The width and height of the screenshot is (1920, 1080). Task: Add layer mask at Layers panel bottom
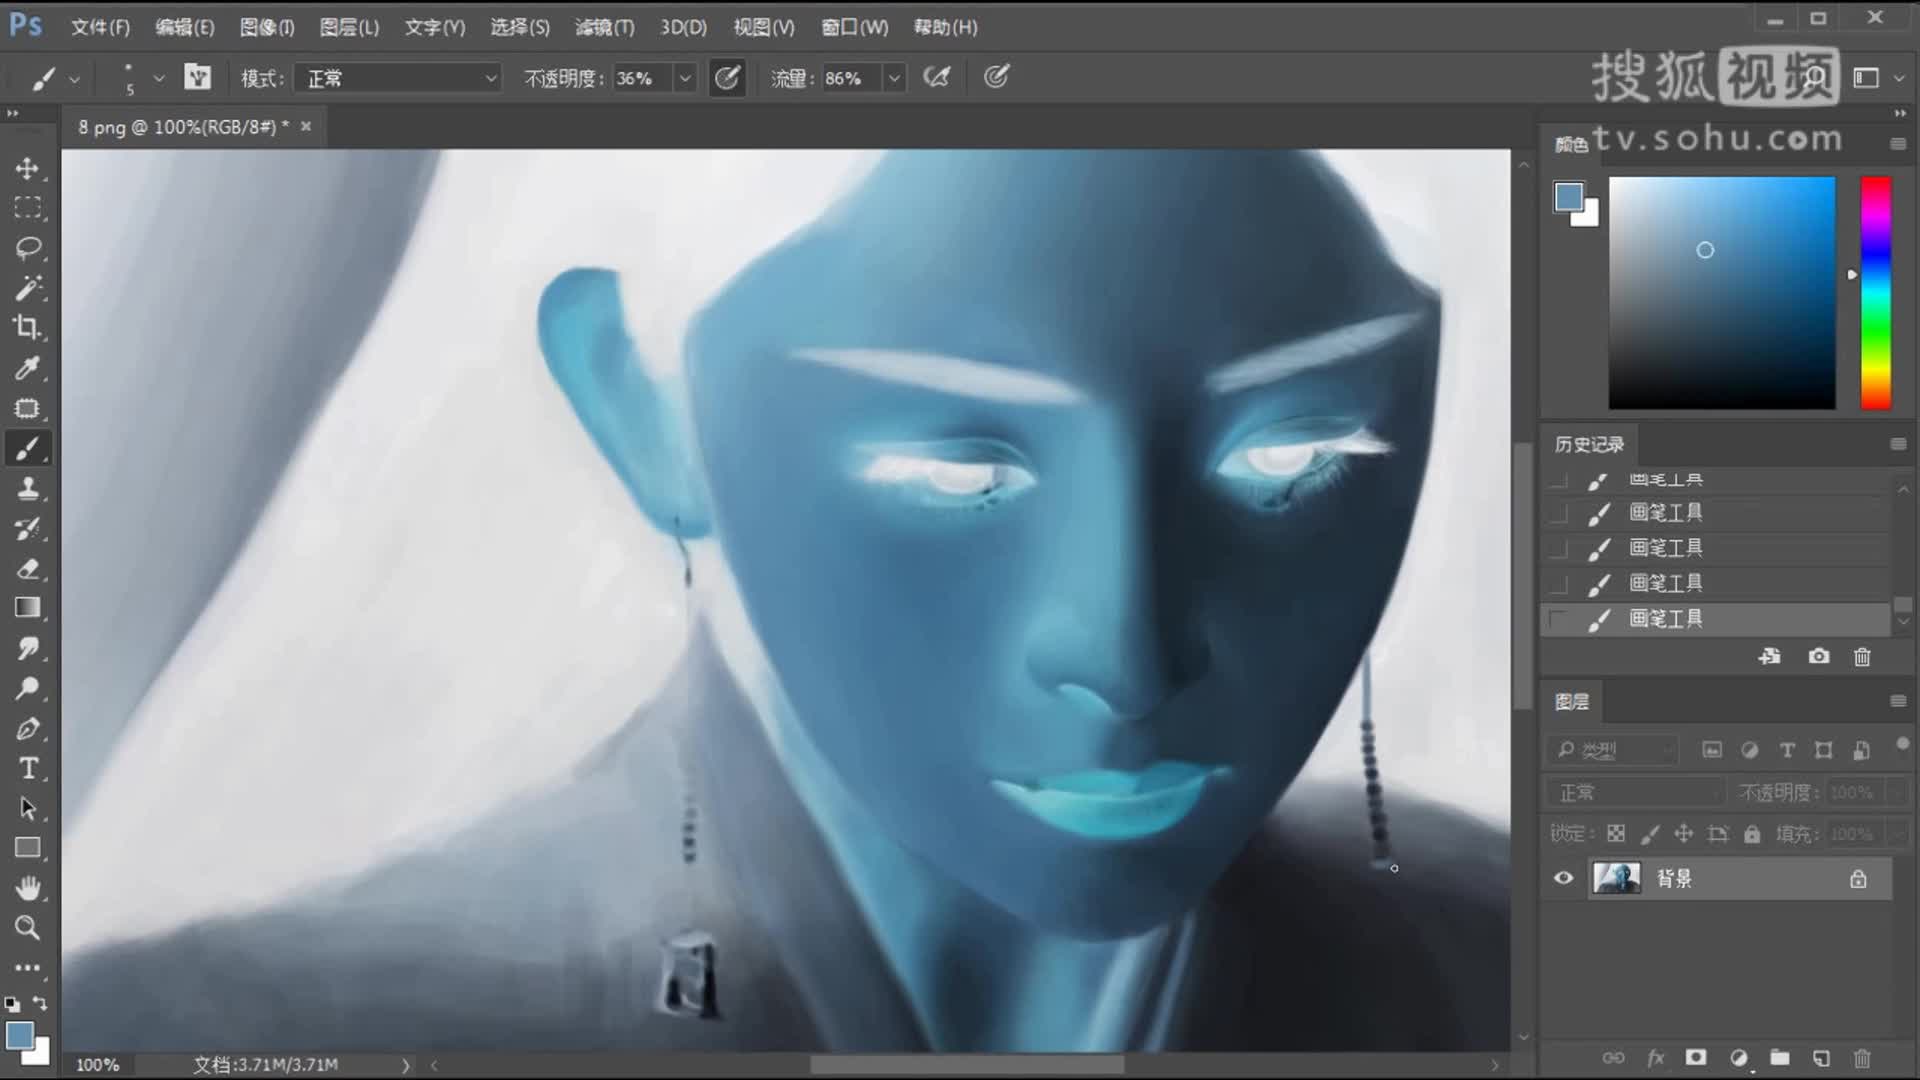[x=1696, y=1057]
